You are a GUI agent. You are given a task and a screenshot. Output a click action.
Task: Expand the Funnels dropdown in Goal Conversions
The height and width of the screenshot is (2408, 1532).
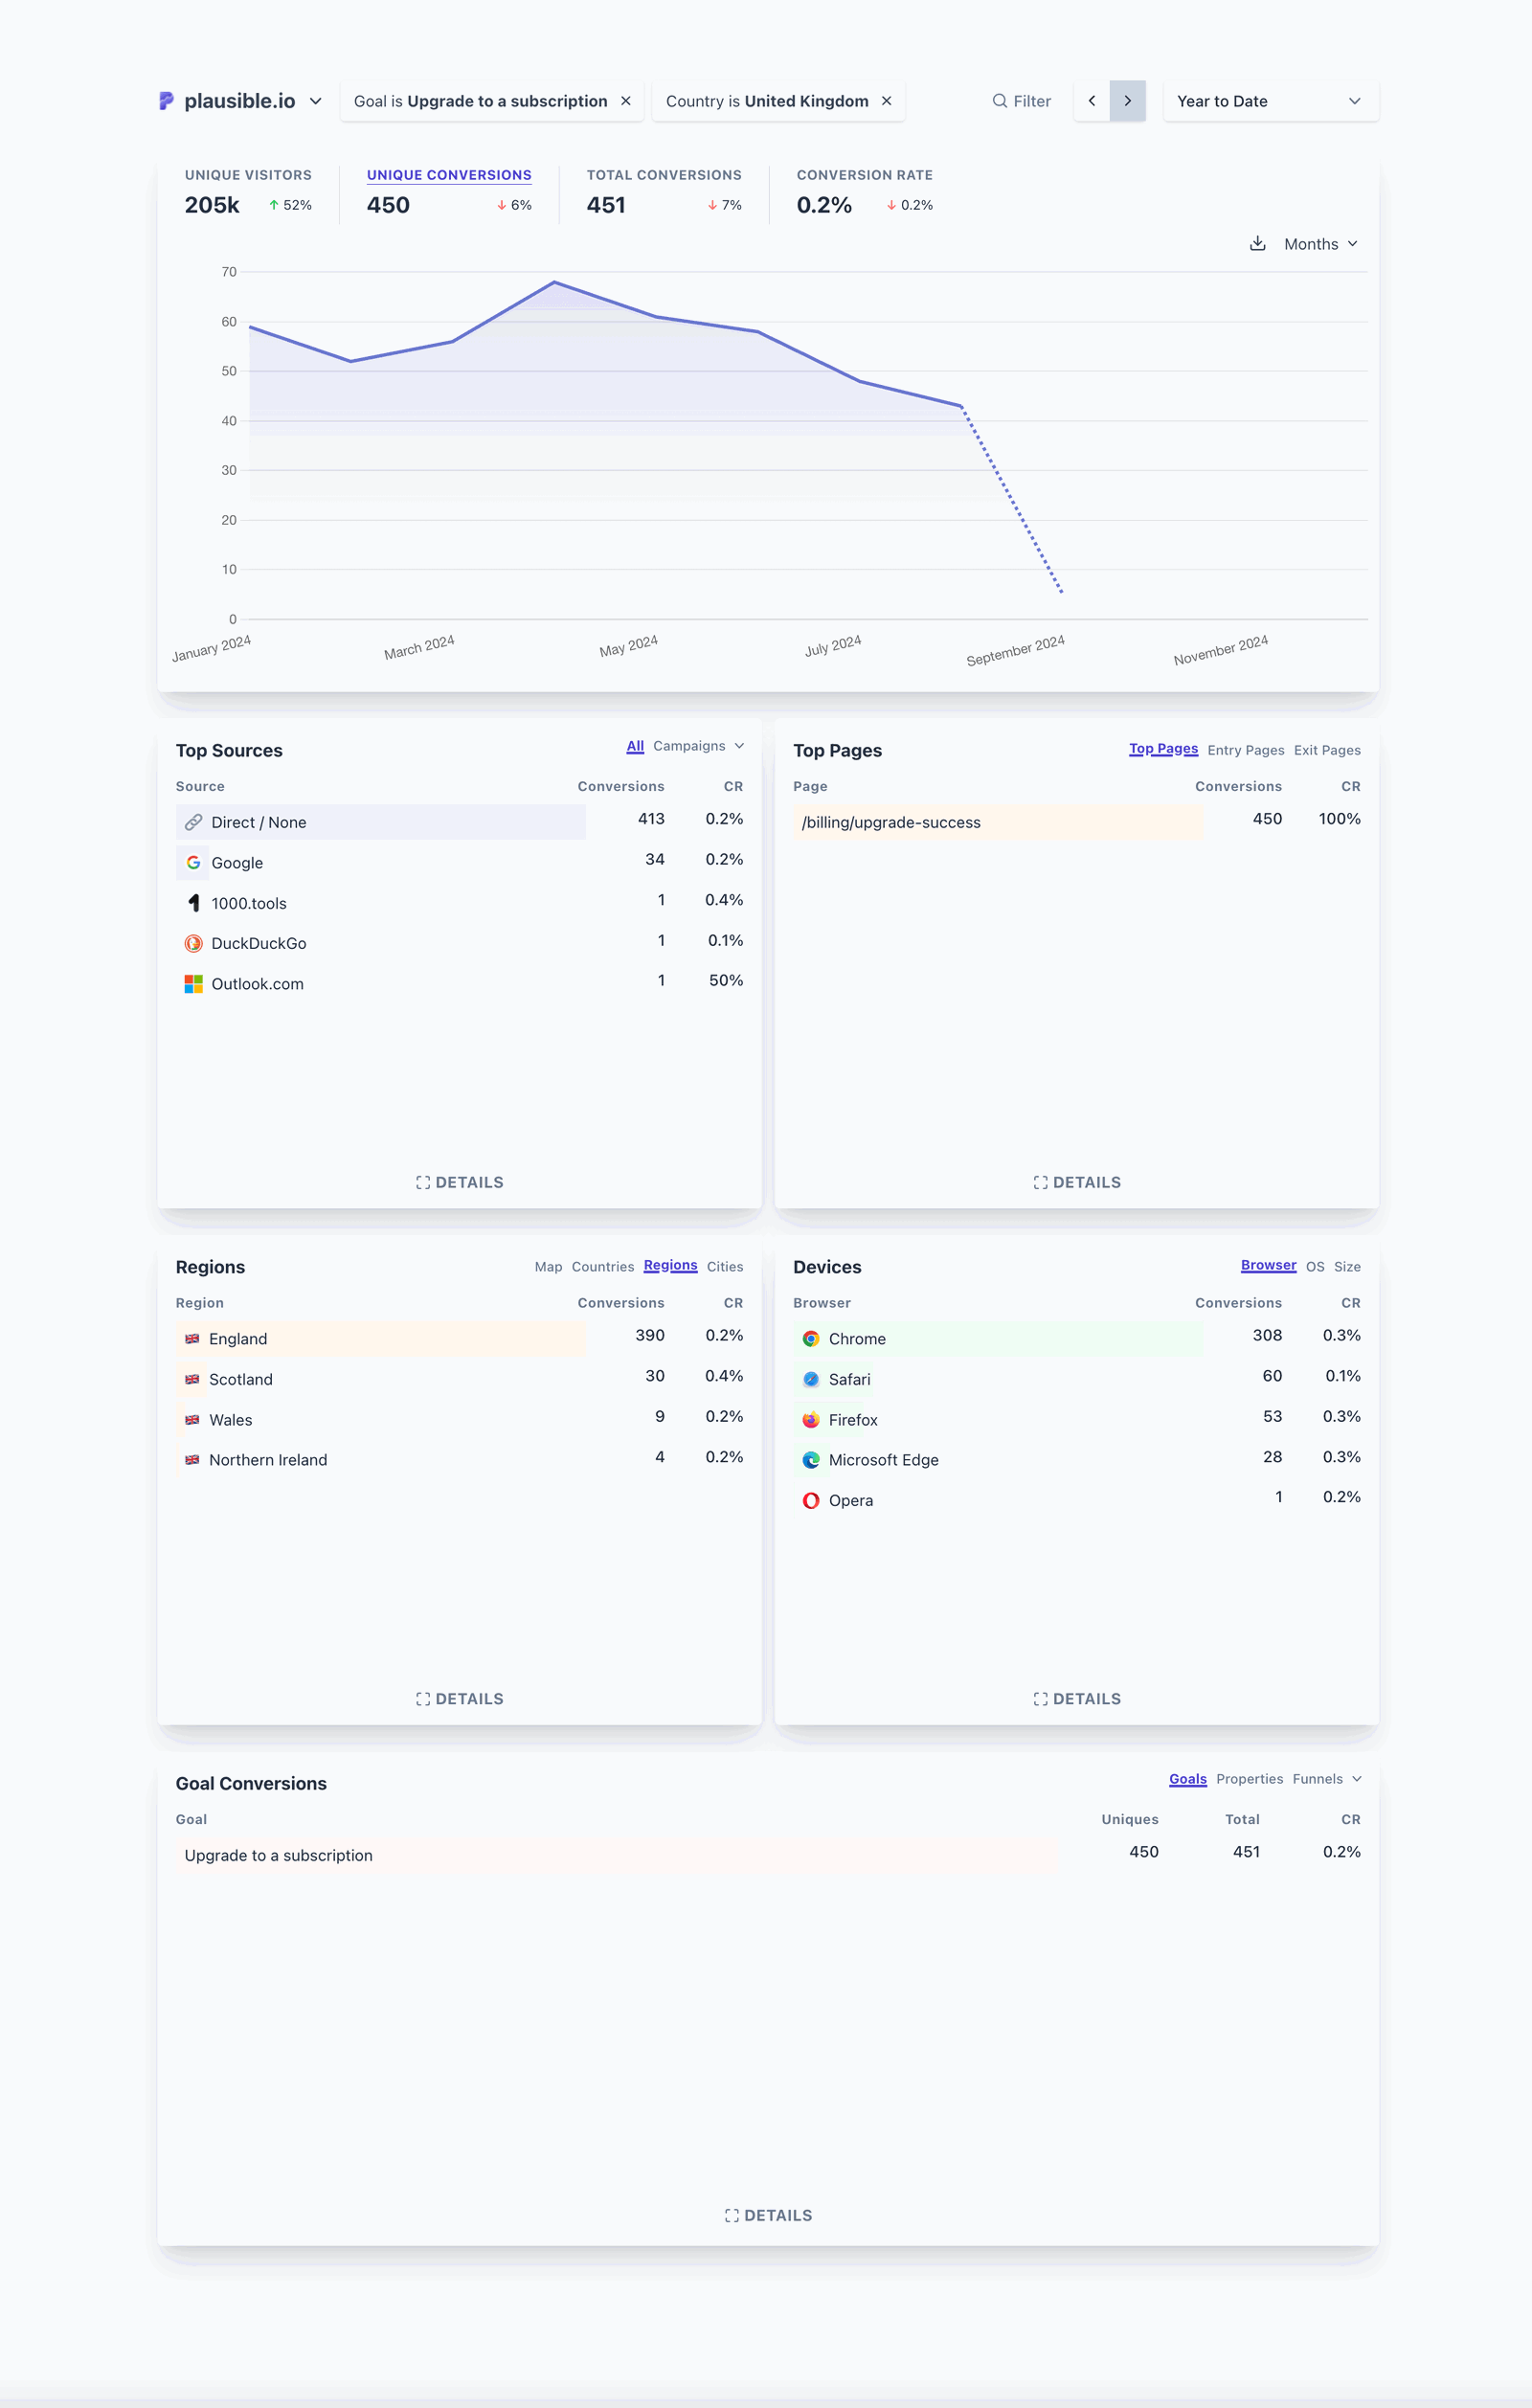coord(1326,1779)
